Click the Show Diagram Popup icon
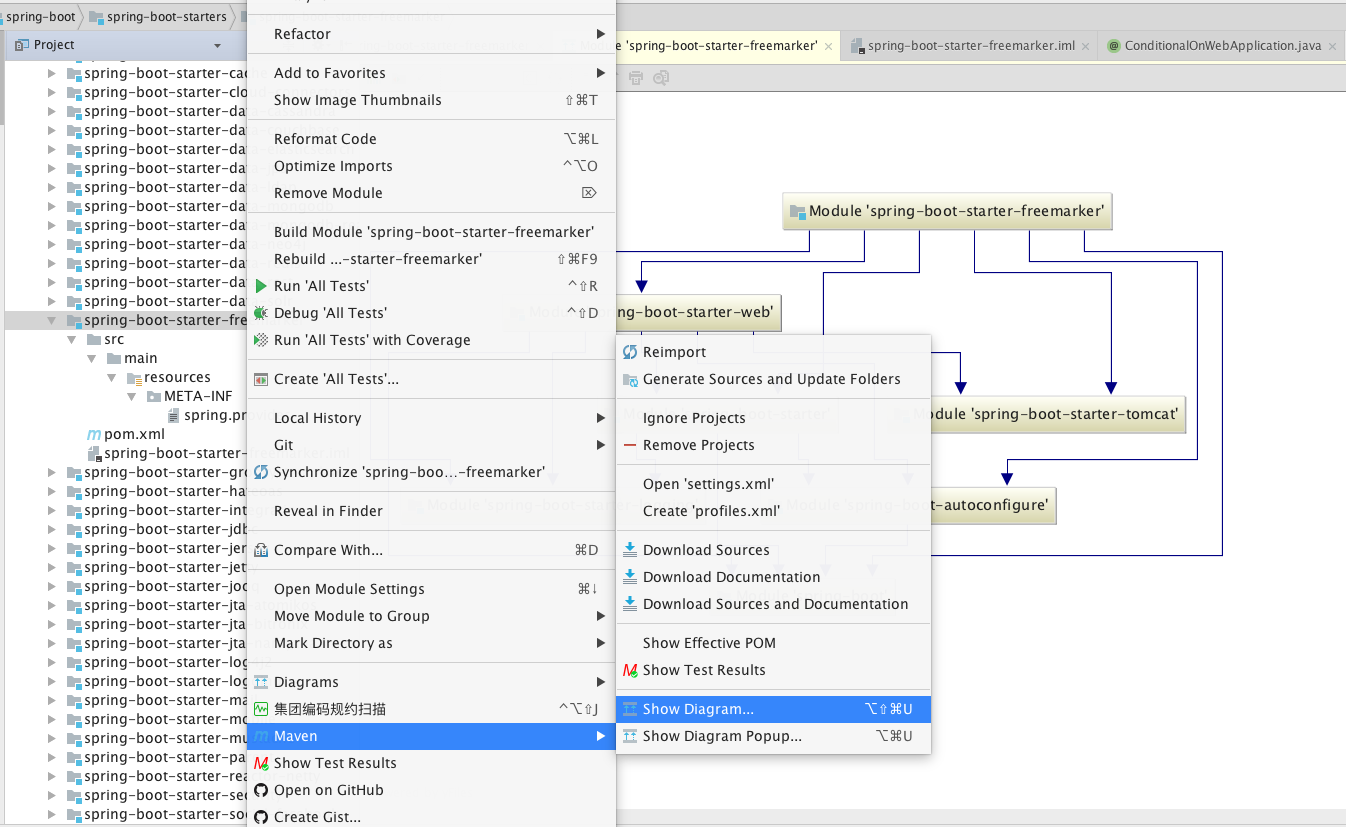This screenshot has height=827, width=1346. 630,736
